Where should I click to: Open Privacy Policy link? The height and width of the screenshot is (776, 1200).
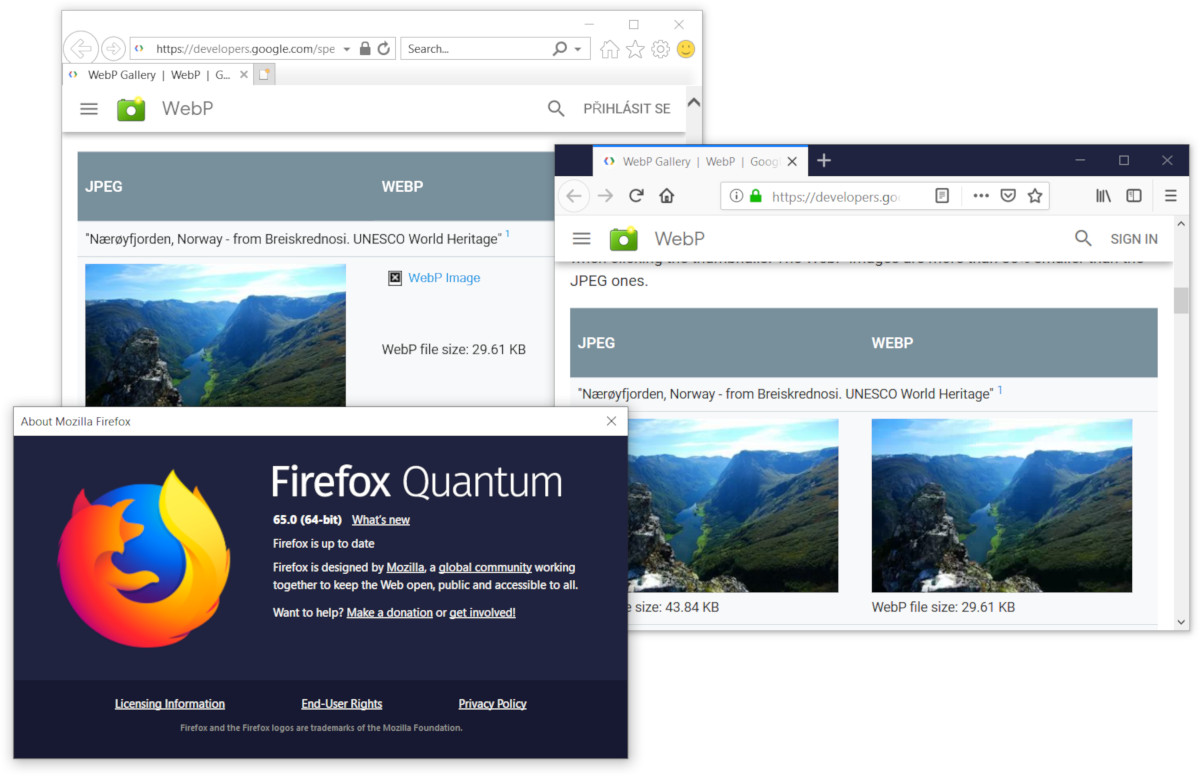point(492,704)
